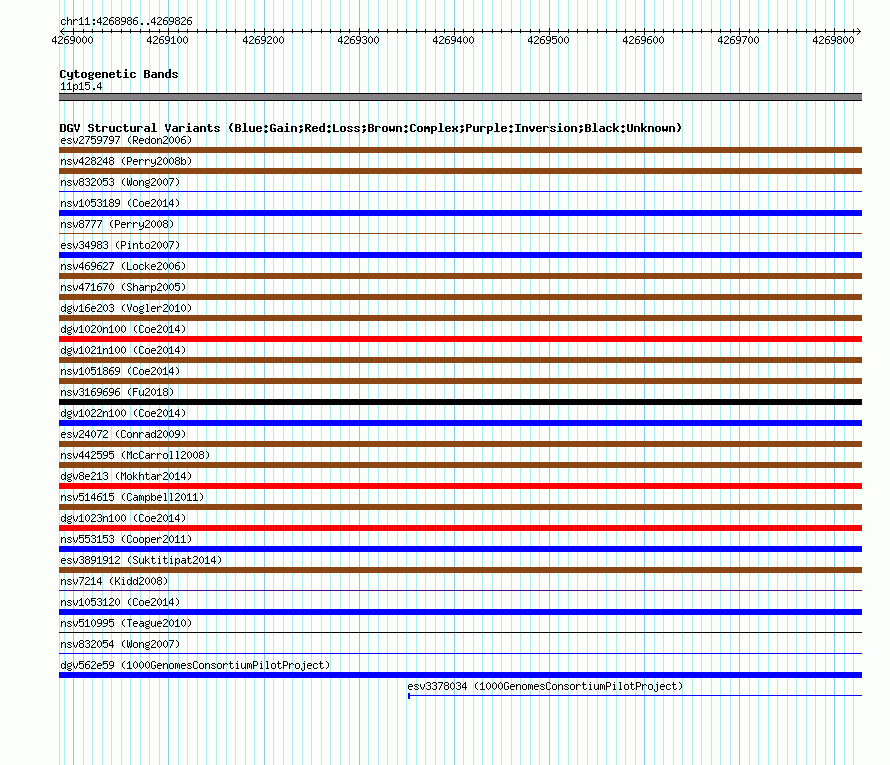Click nsv7214 (Kidd2008) variant label
The height and width of the screenshot is (765, 890).
(x=114, y=581)
